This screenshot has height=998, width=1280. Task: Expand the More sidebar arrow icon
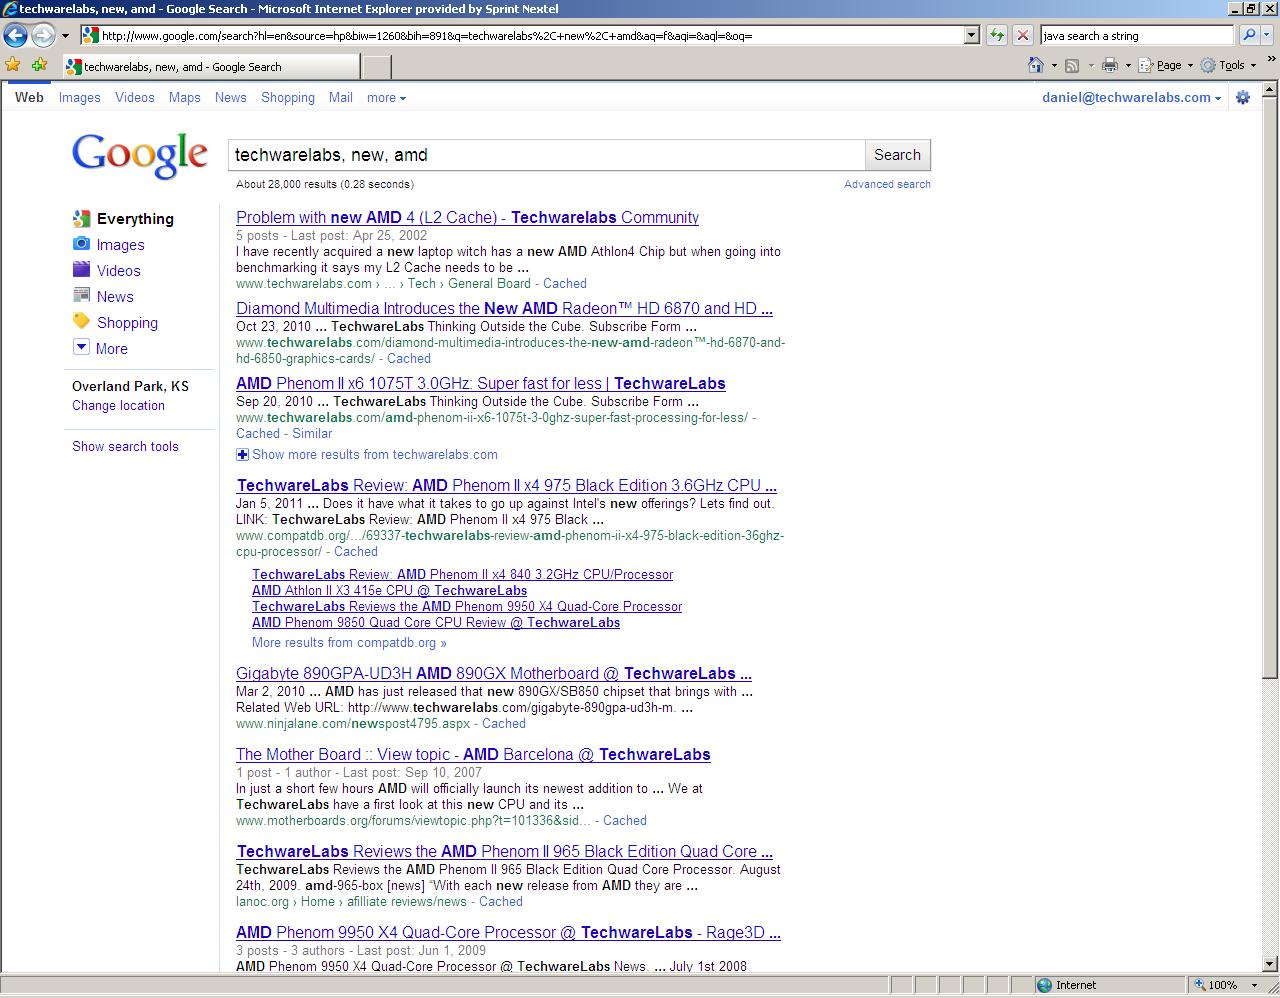point(82,347)
